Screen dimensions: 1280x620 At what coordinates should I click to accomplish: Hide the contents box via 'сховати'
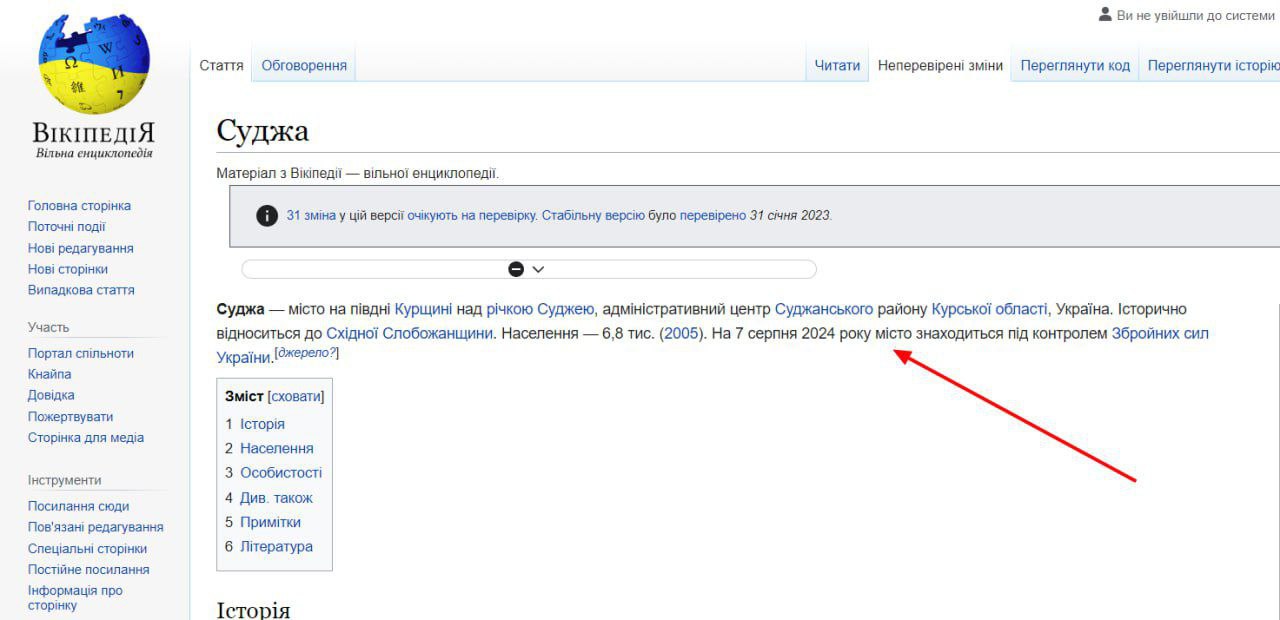tap(296, 396)
